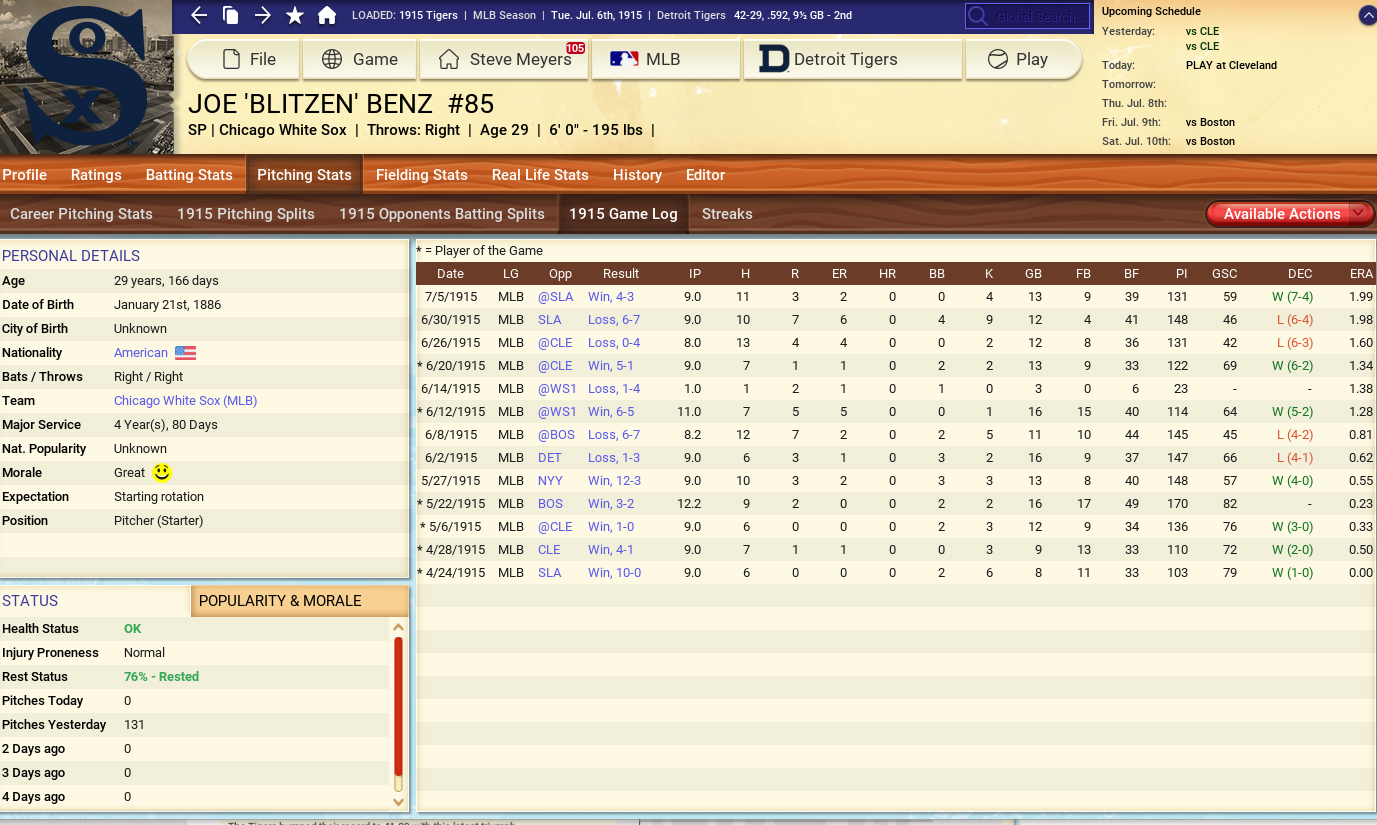Select the Status panel tab
1377x825 pixels.
[95, 601]
